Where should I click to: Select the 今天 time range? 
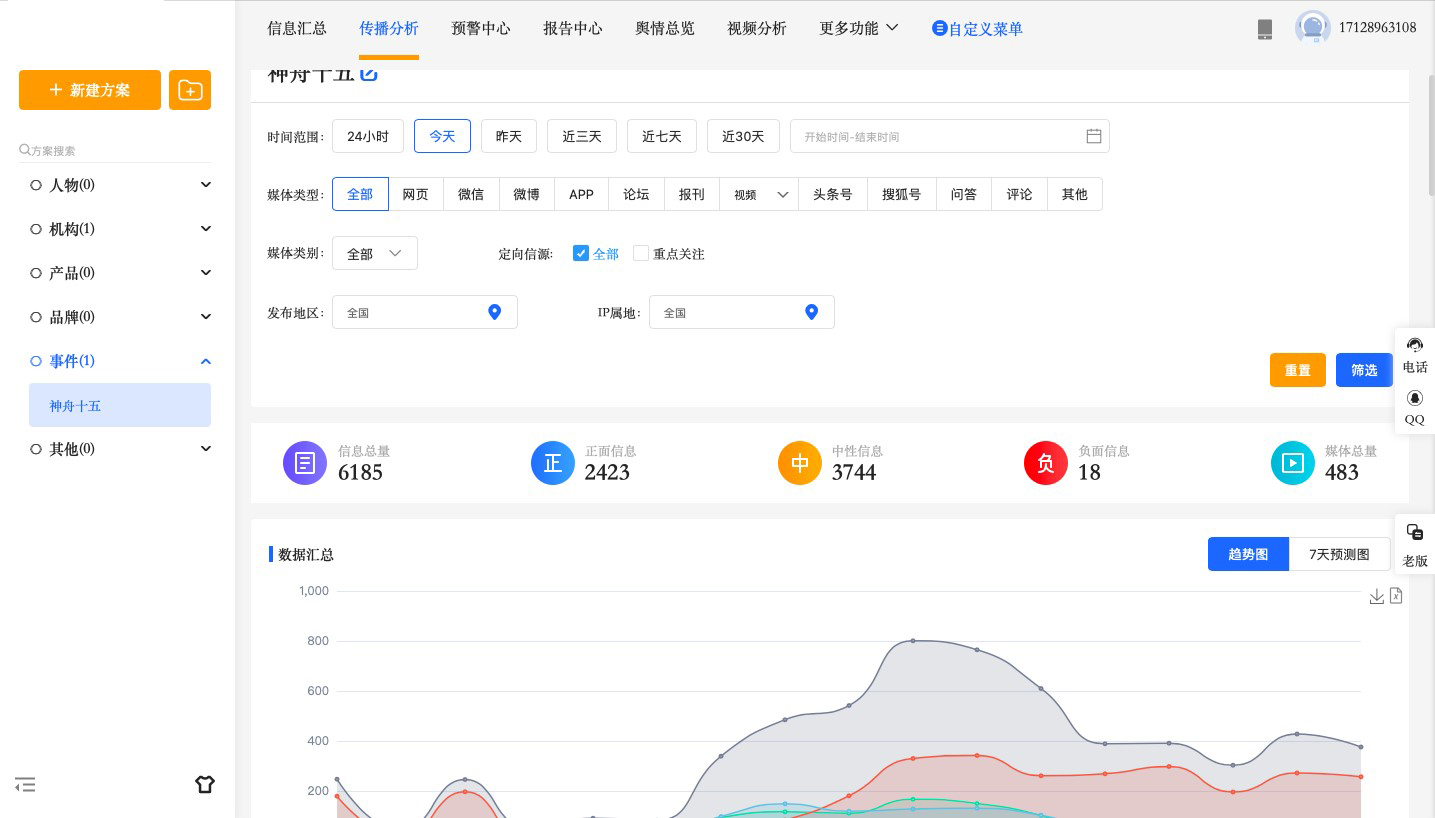point(442,136)
